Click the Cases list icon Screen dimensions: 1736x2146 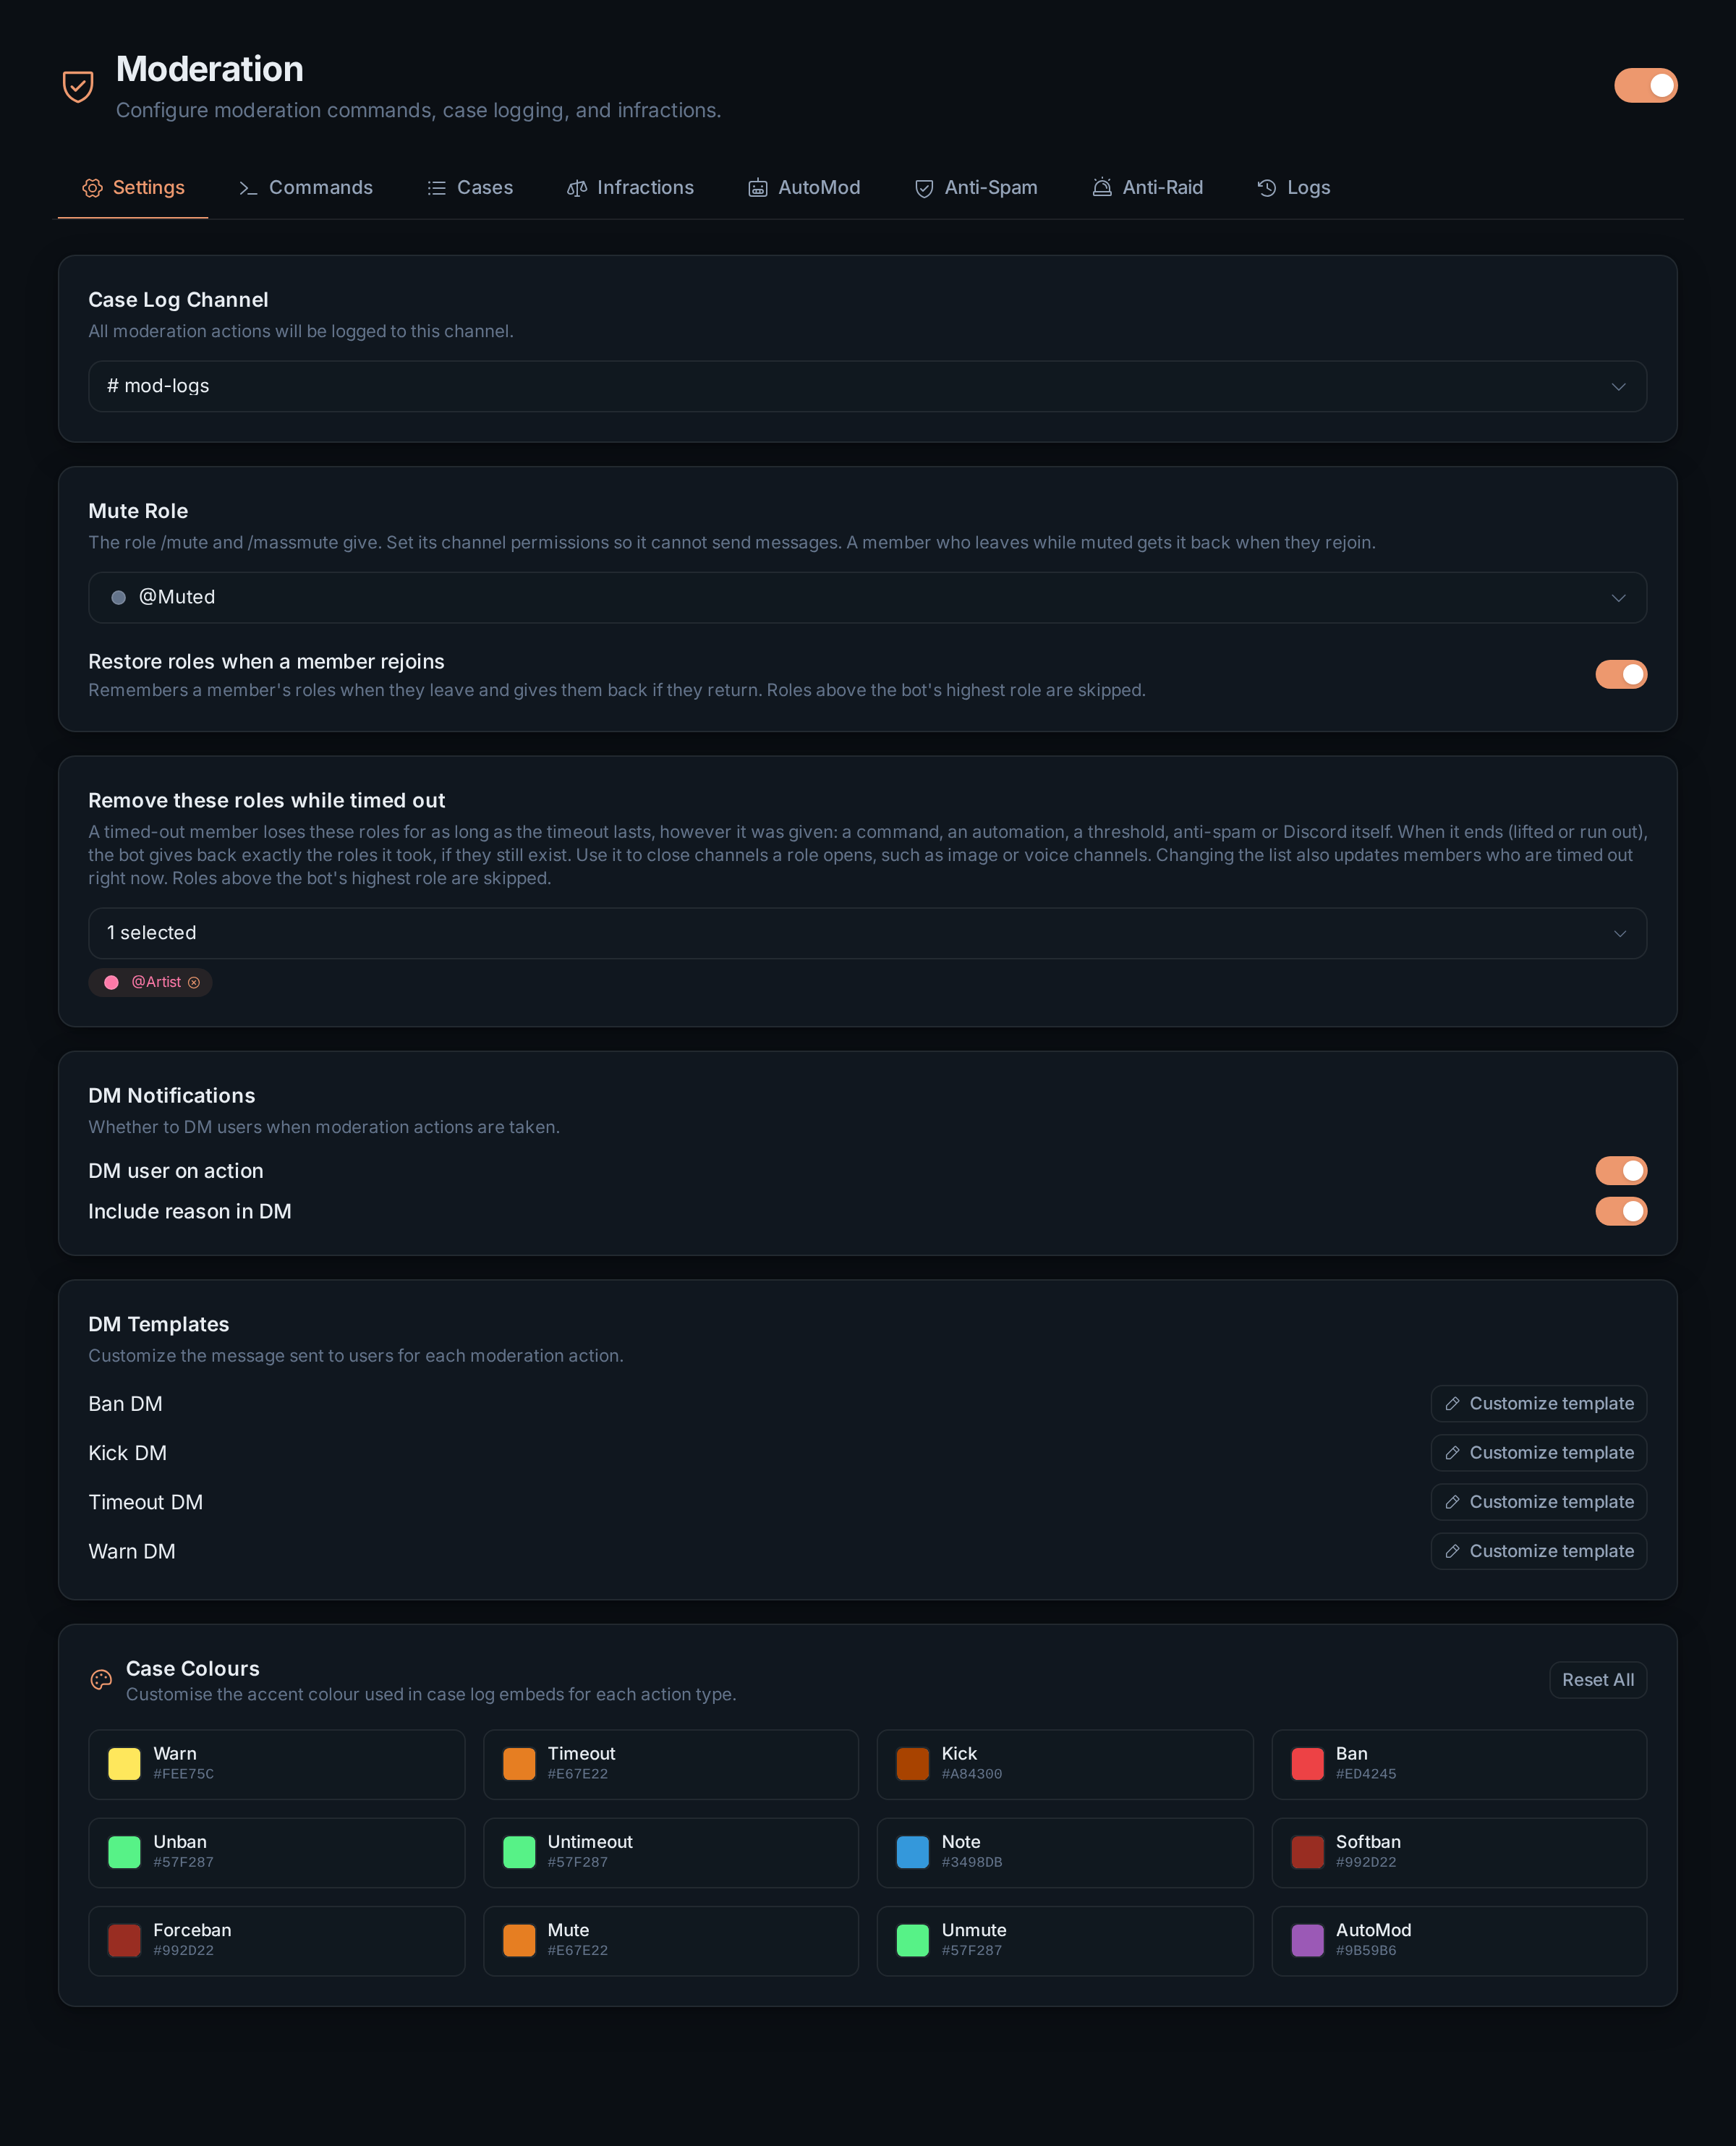coord(437,188)
